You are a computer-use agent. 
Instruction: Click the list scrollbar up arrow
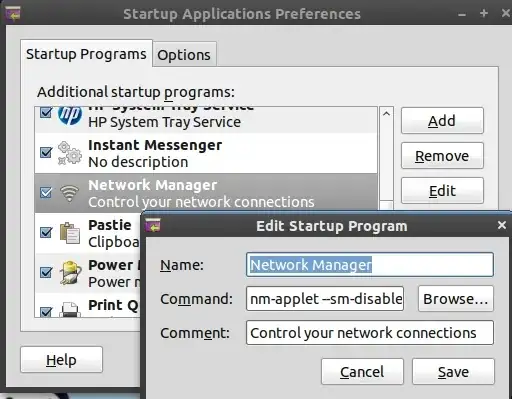click(x=386, y=114)
